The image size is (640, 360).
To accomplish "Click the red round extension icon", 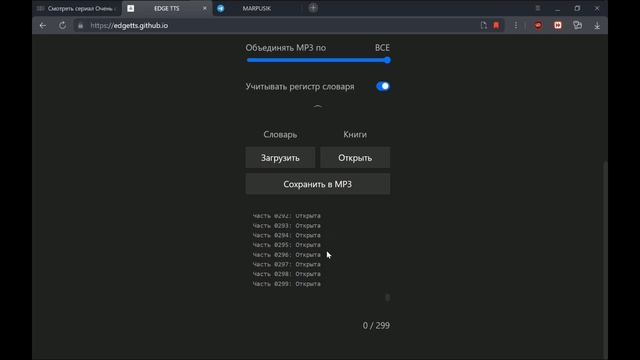I will click(538, 25).
